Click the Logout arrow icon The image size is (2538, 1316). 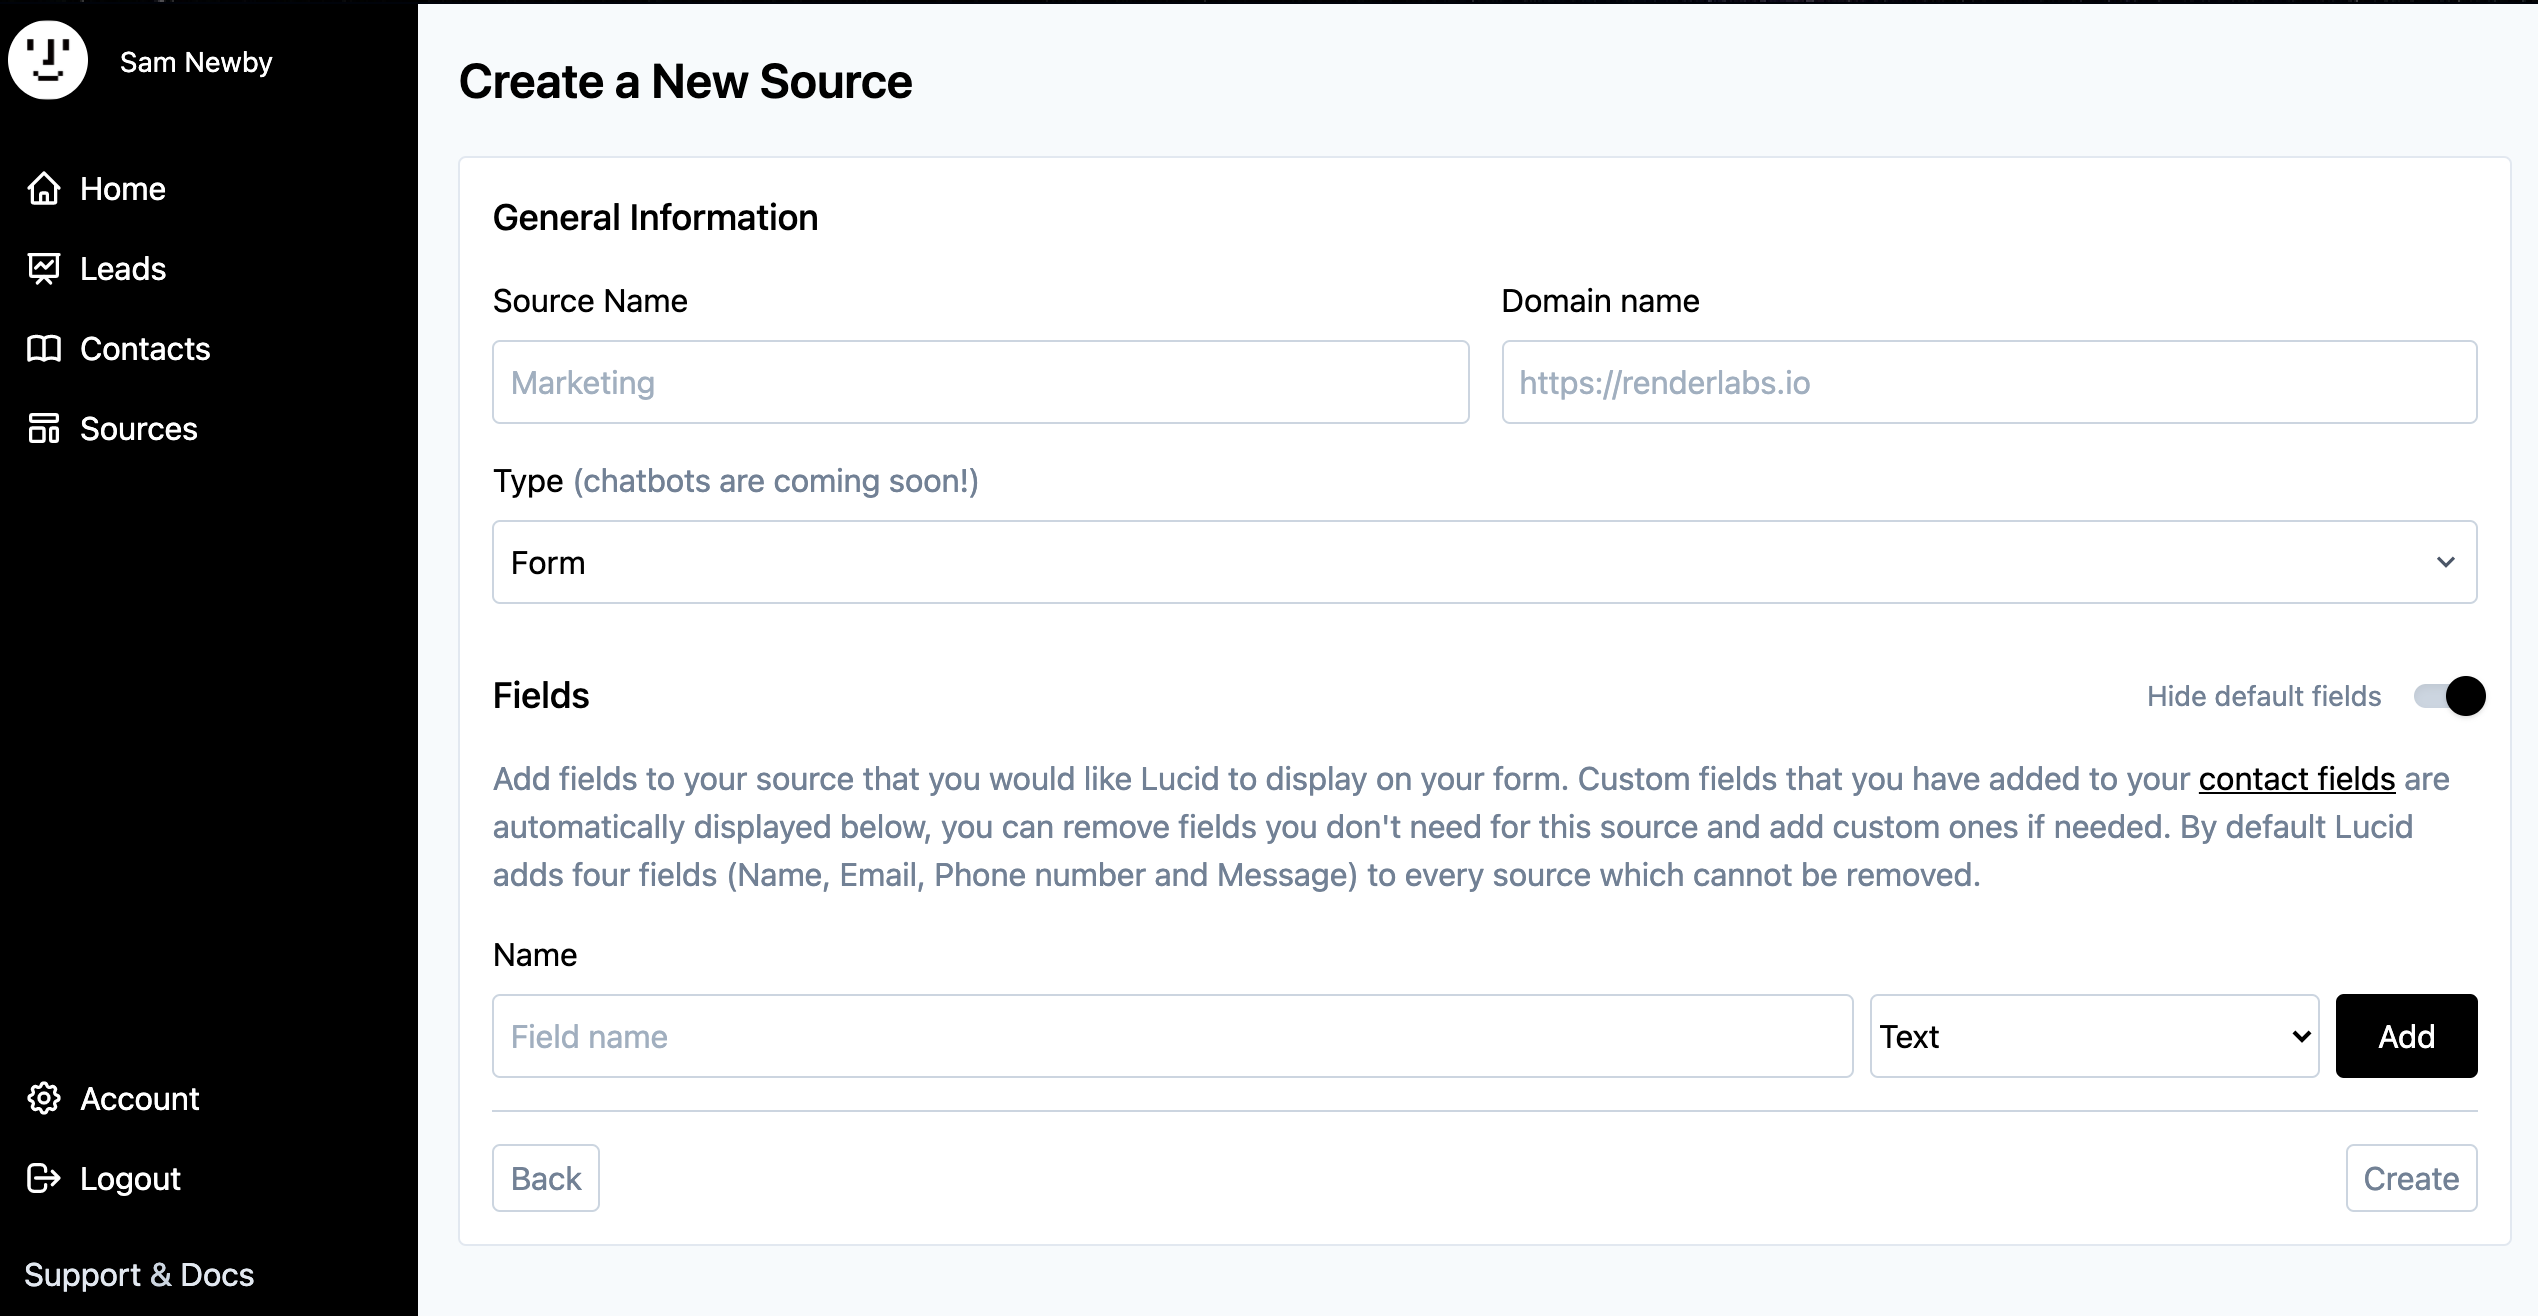[x=44, y=1178]
